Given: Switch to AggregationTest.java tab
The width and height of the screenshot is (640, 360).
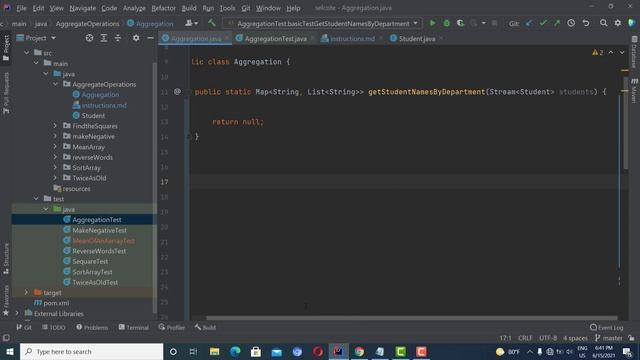Looking at the screenshot, I should tap(275, 38).
